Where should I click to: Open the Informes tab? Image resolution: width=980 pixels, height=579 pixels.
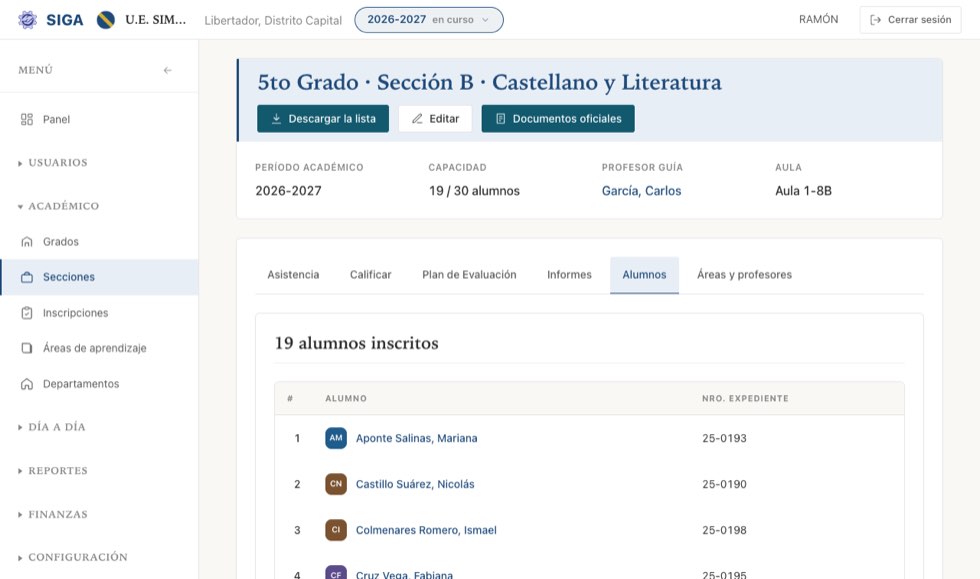point(569,274)
